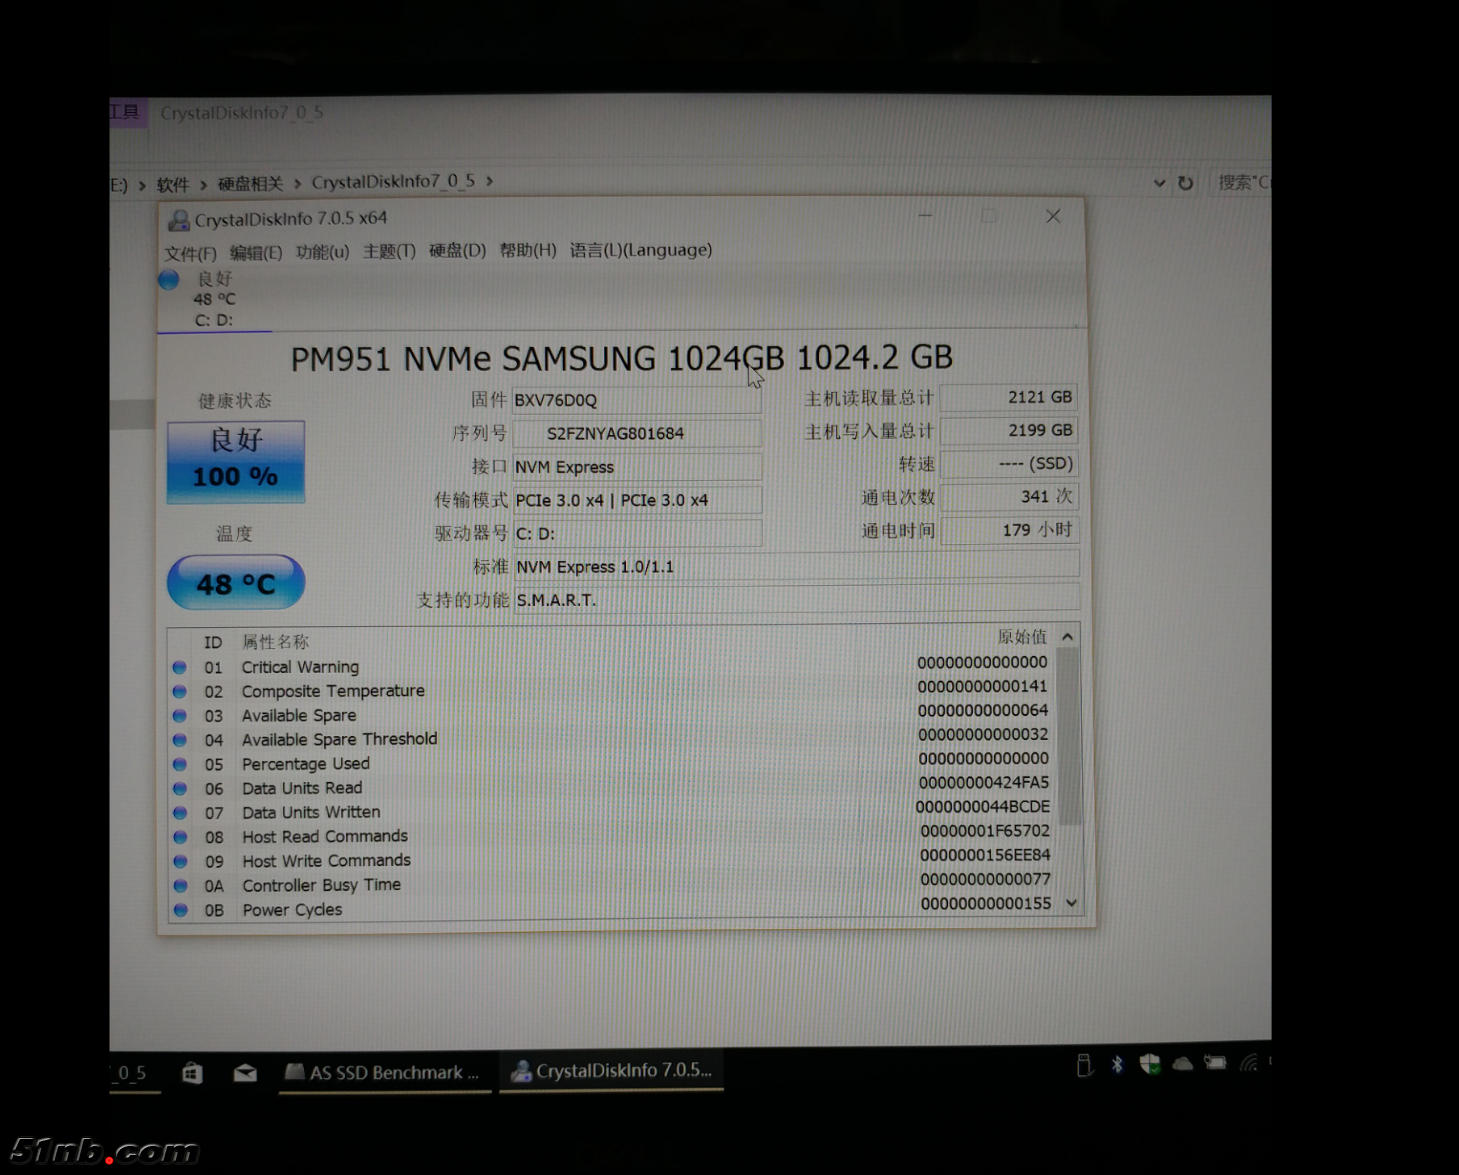Screen dimensions: 1459x1175
Task: Click the supported features field S.M.A.R.T.
Action: [x=796, y=599]
